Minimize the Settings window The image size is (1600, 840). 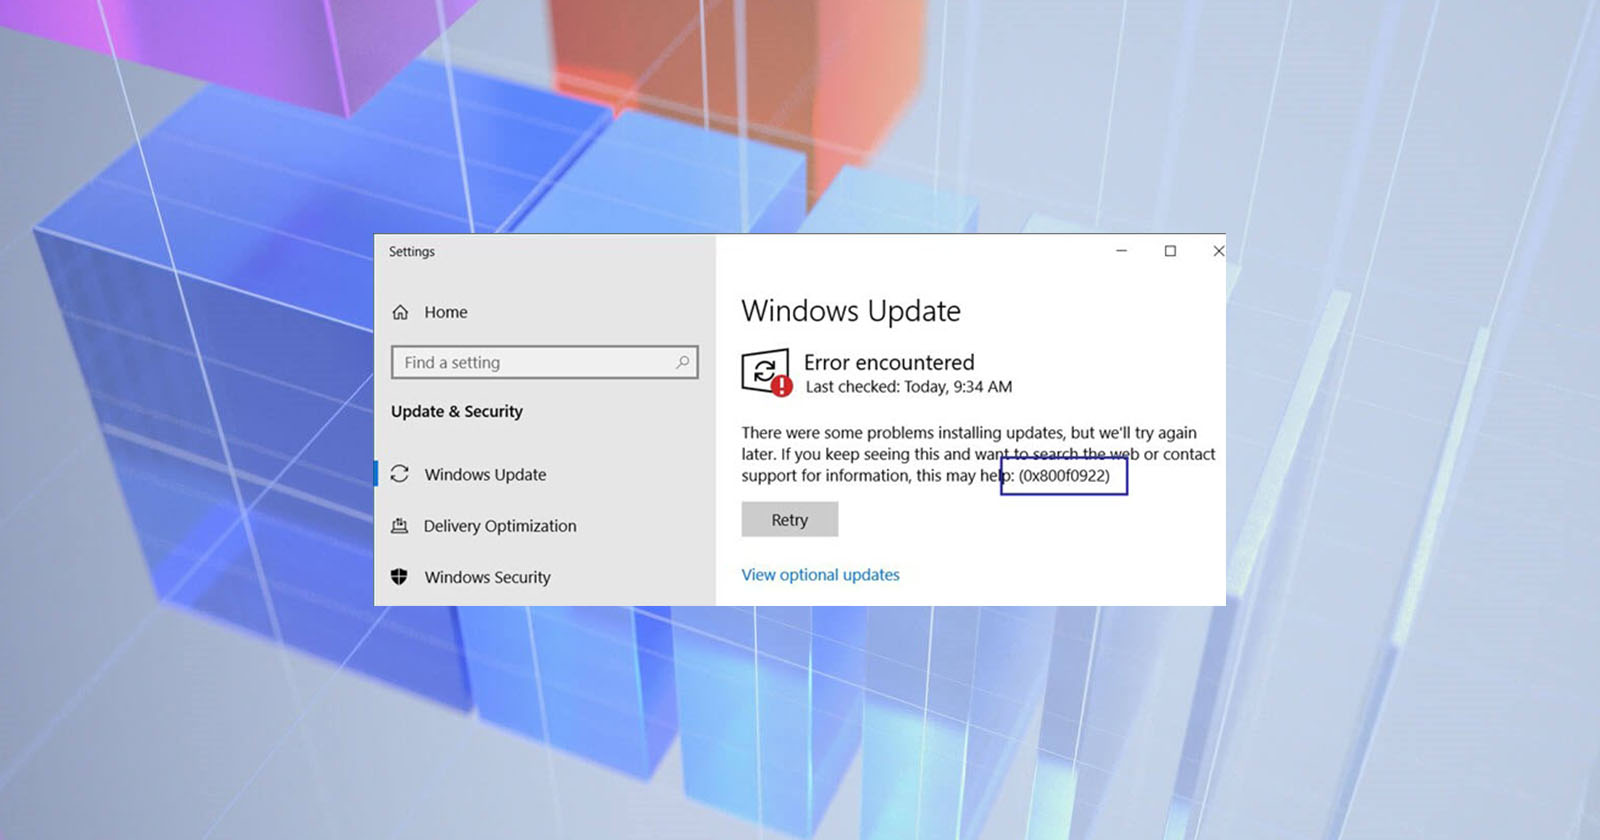coord(1121,251)
